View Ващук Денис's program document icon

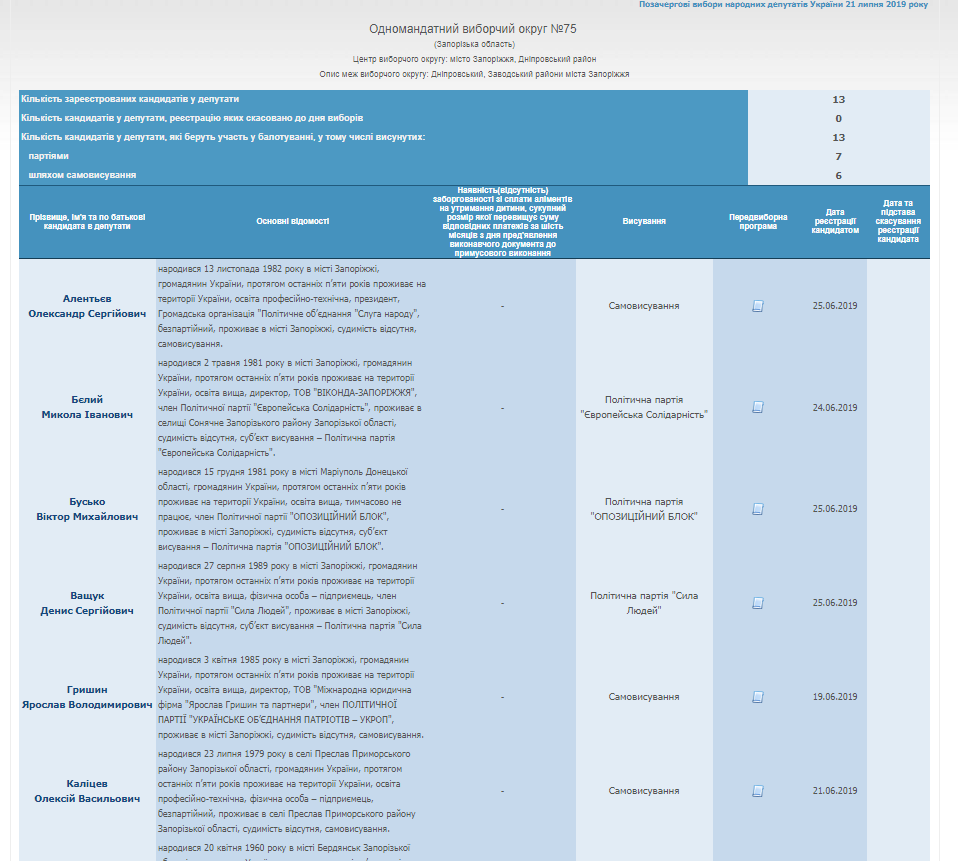click(758, 603)
